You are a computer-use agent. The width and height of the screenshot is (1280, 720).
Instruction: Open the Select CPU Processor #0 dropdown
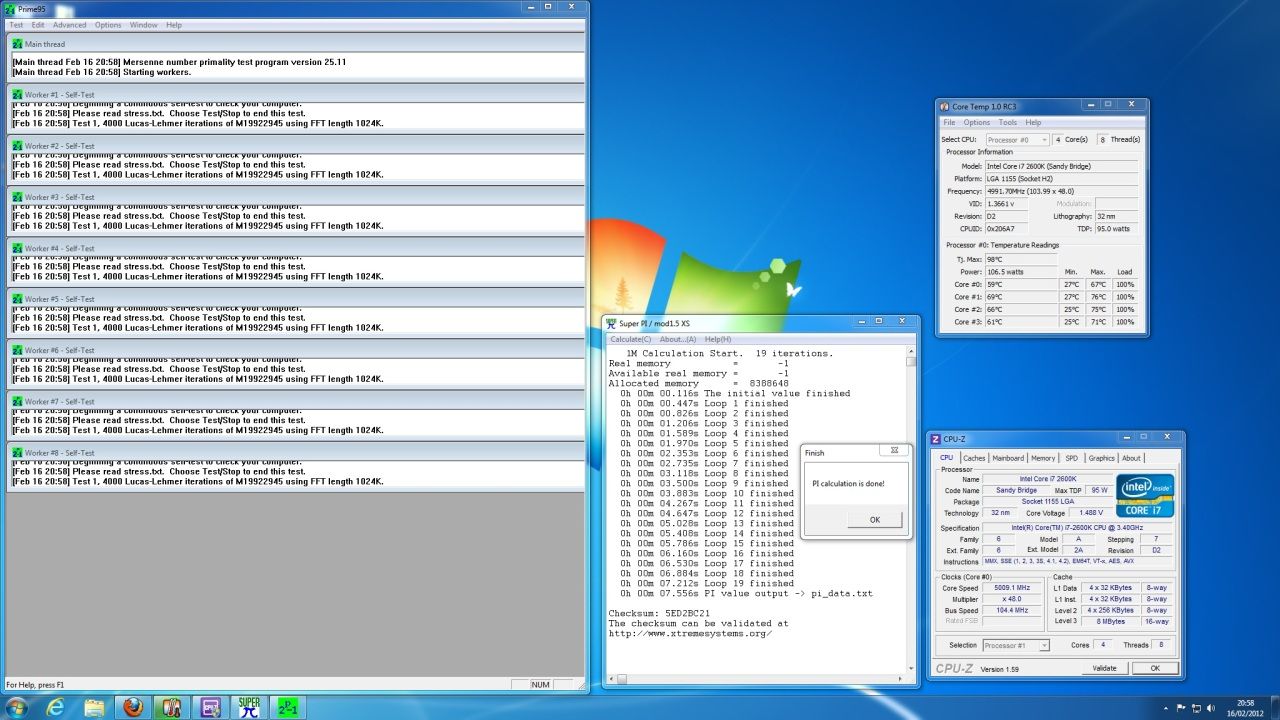tap(1017, 140)
